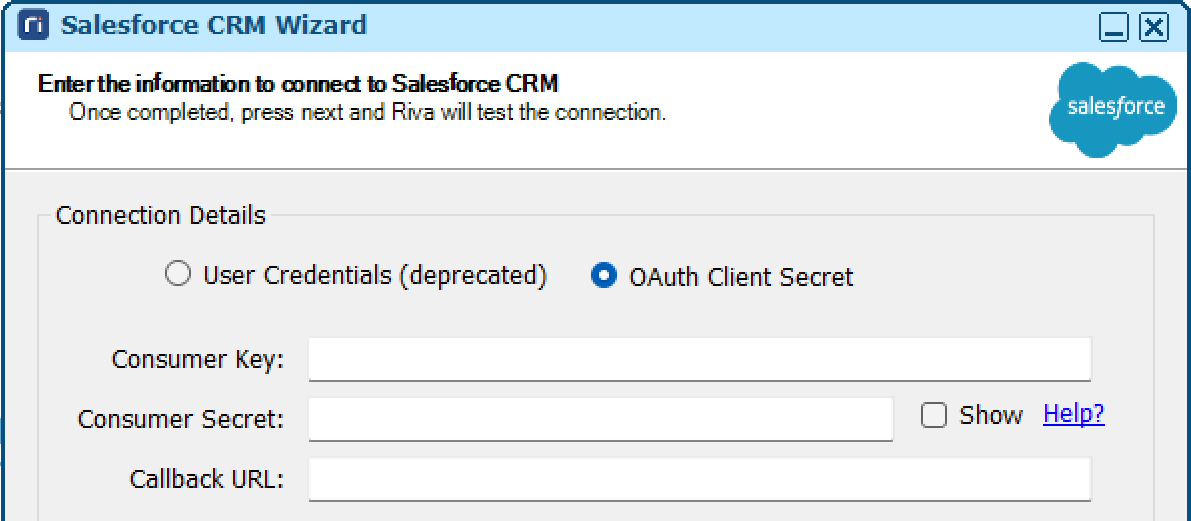
Task: Click the Salesforce CRM Wizard title text
Action: [x=213, y=27]
